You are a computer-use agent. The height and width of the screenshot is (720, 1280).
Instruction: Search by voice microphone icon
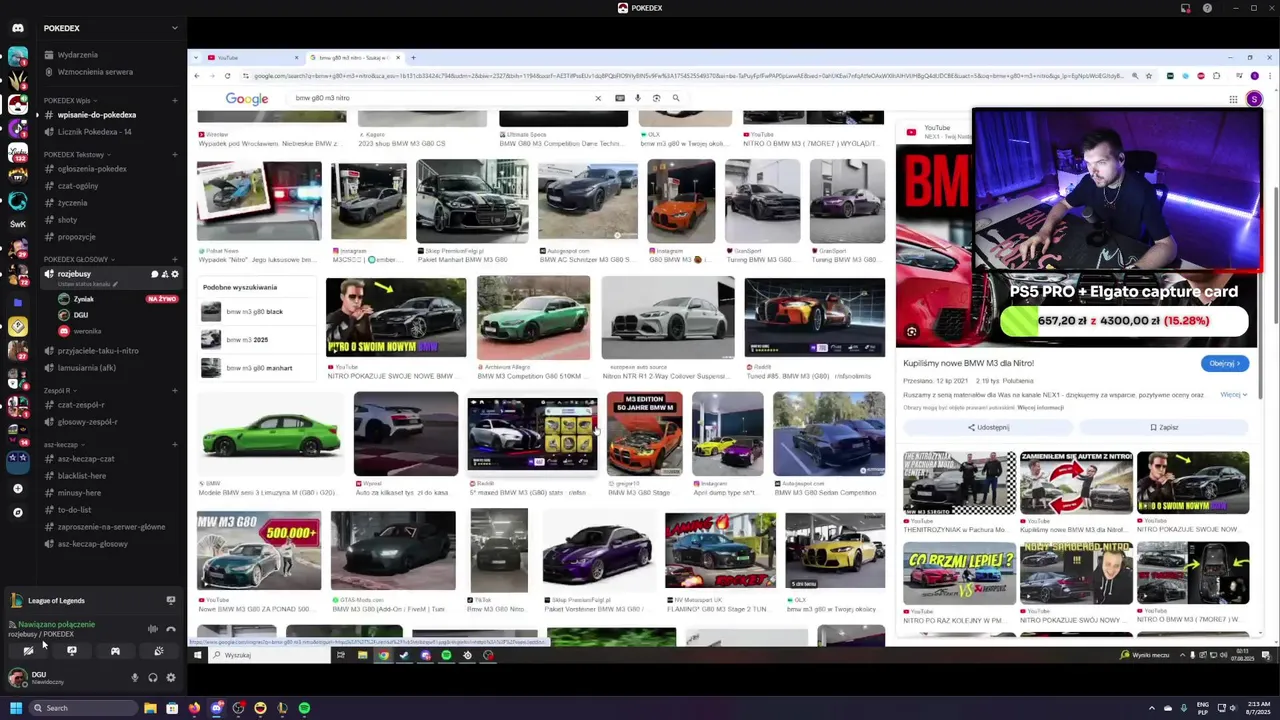[x=638, y=98]
